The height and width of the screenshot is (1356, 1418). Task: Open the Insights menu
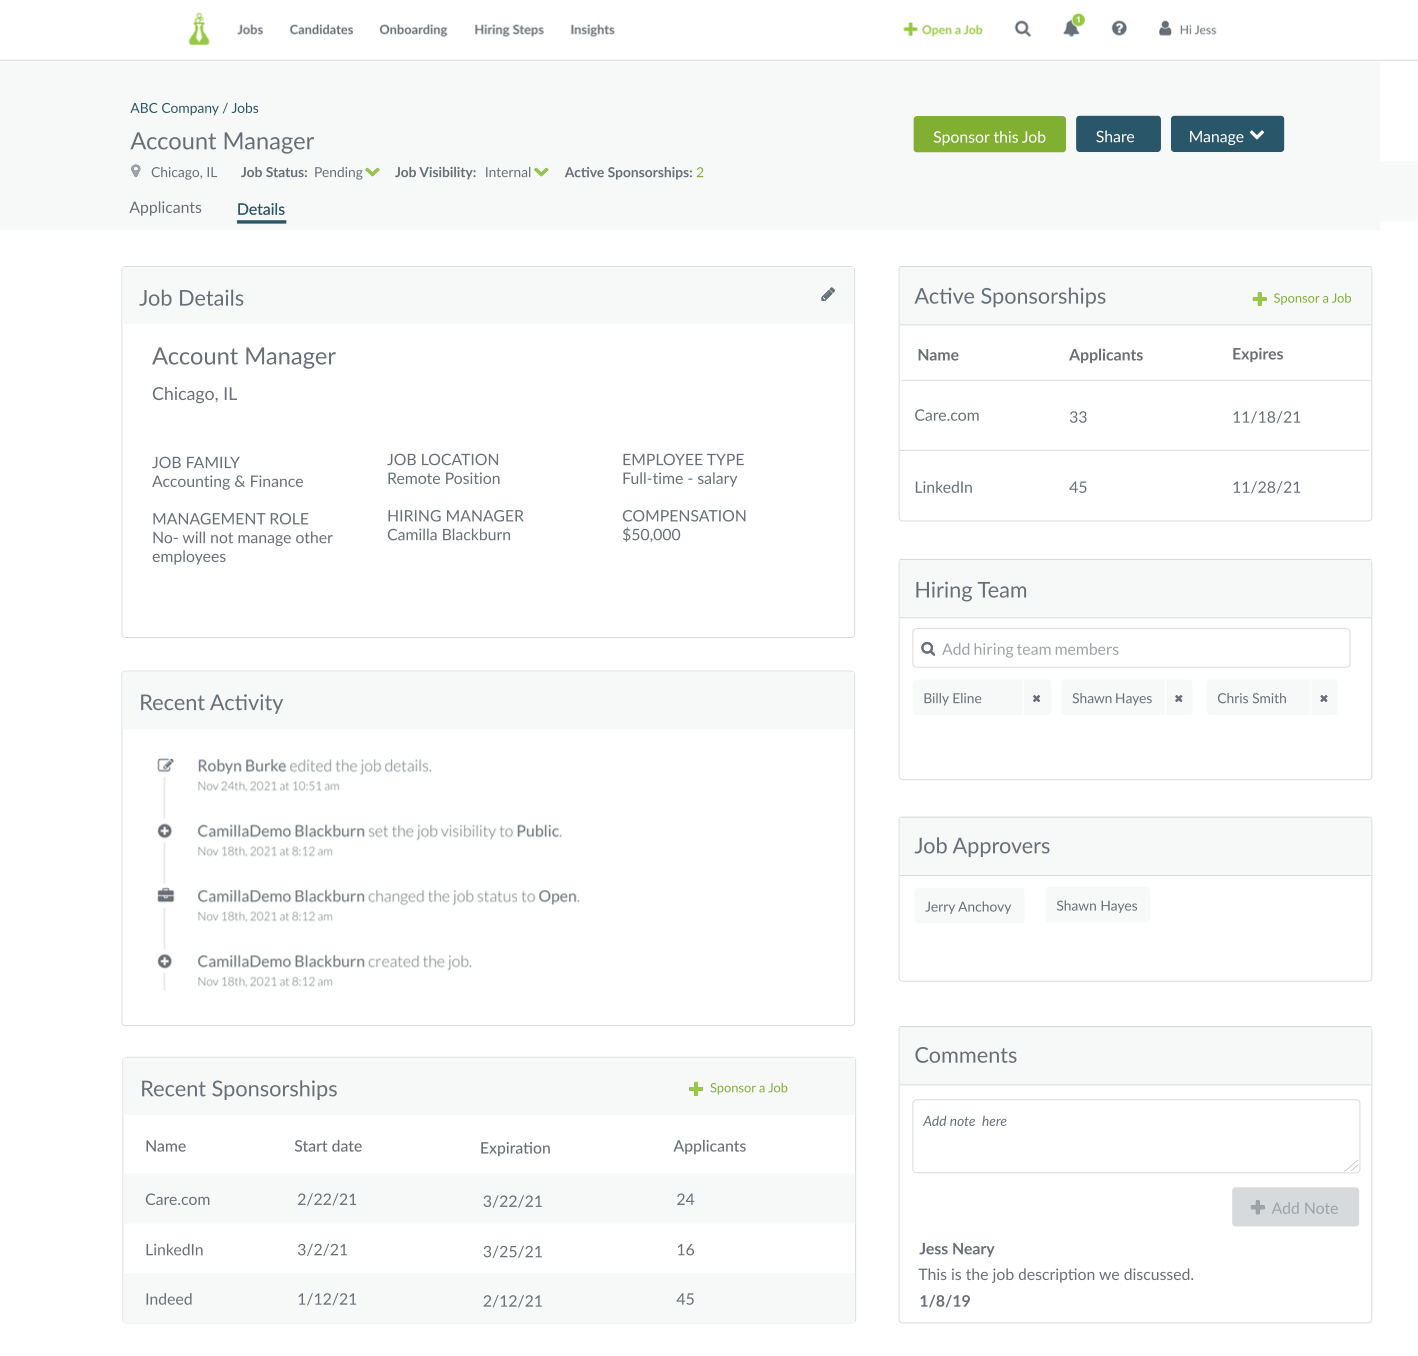coord(592,30)
